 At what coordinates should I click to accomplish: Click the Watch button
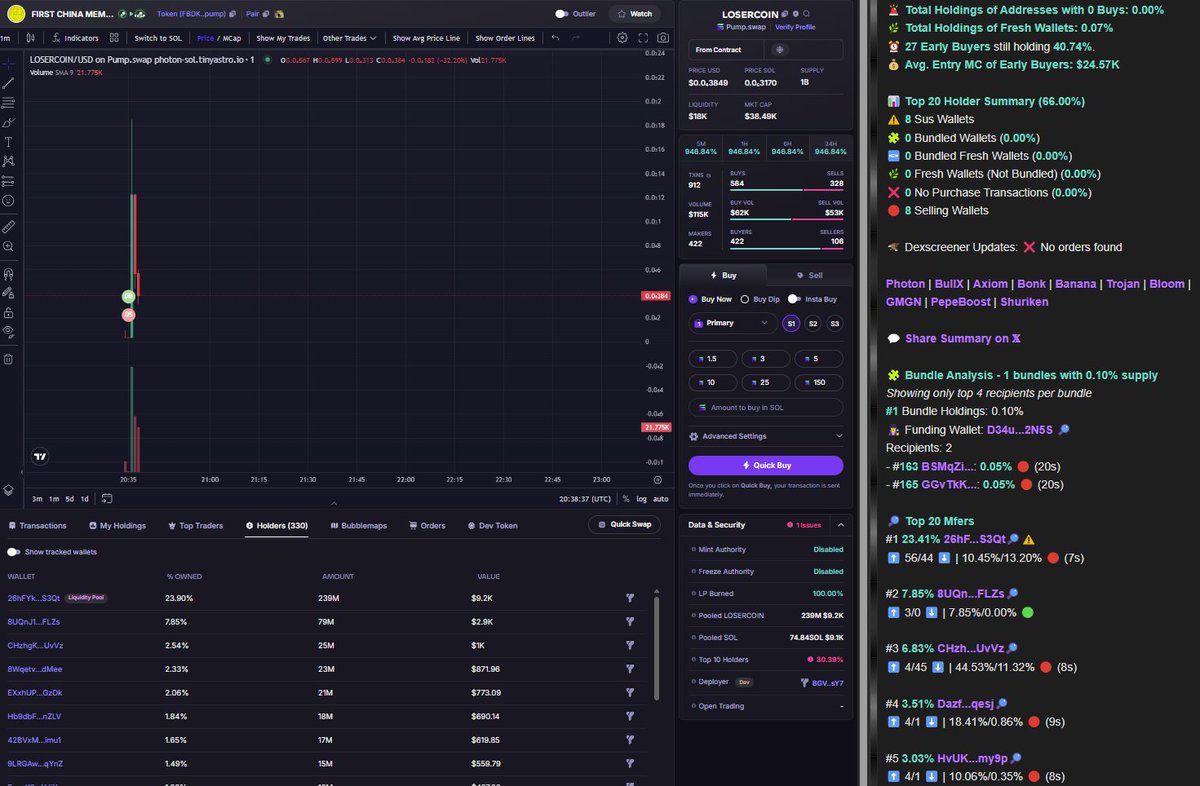tap(635, 14)
